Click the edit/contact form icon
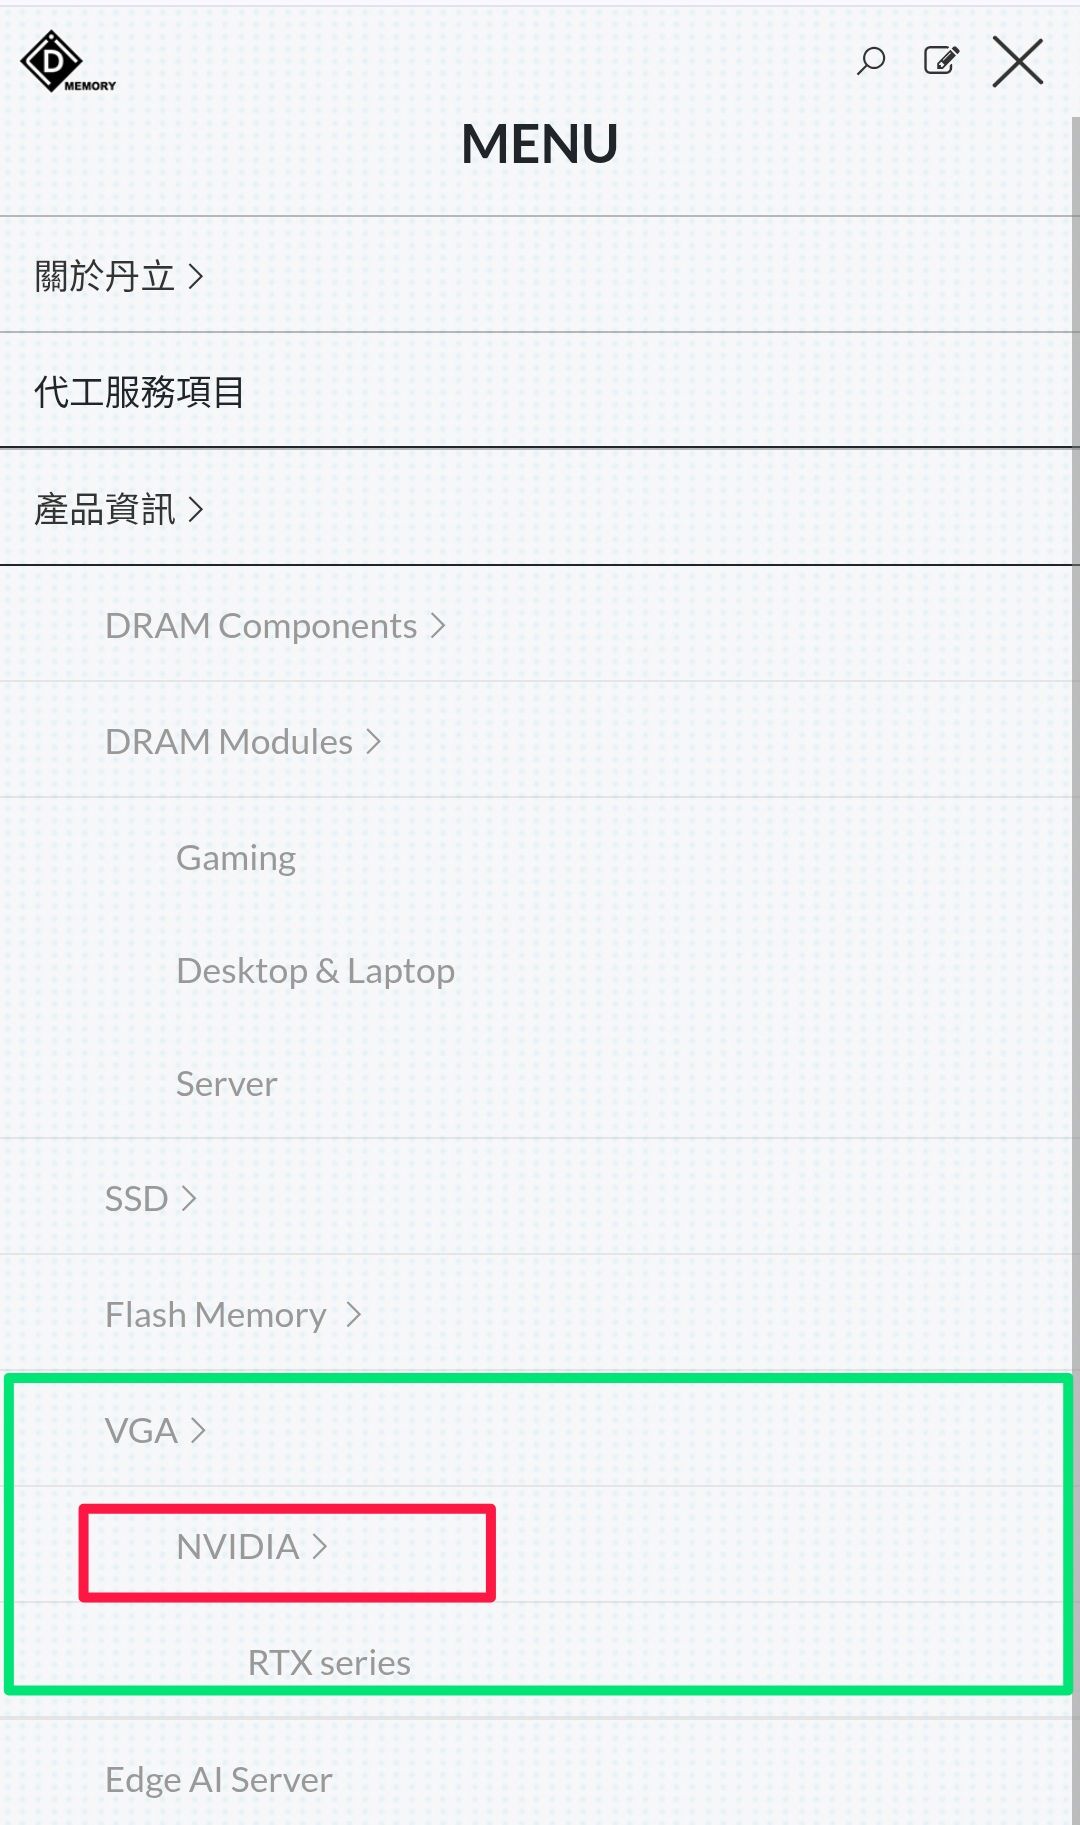This screenshot has height=1825, width=1080. coord(941,61)
